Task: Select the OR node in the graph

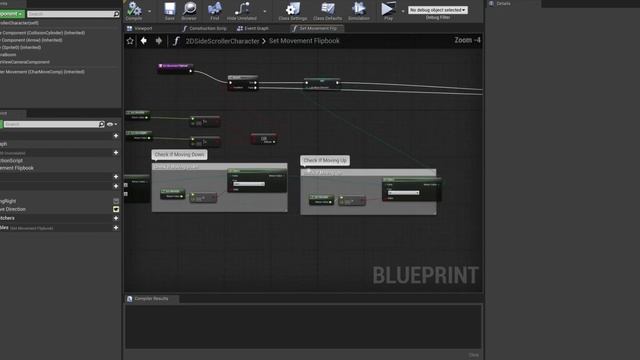Action: click(264, 139)
